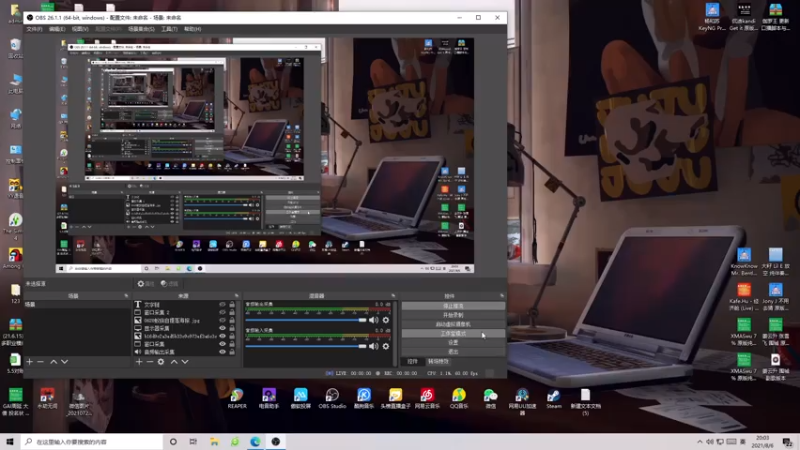Open the 文件(F) menu
The height and width of the screenshot is (450, 800).
pyautogui.click(x=34, y=29)
